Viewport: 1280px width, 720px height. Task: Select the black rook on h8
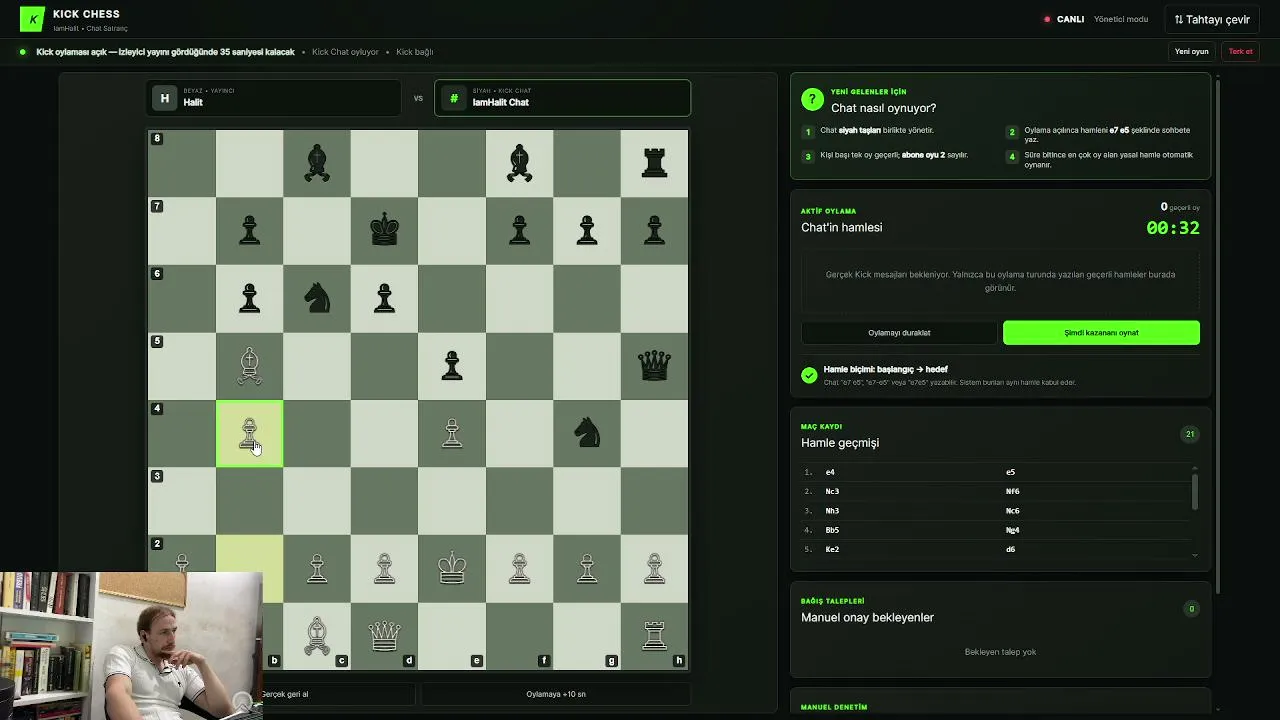click(654, 163)
